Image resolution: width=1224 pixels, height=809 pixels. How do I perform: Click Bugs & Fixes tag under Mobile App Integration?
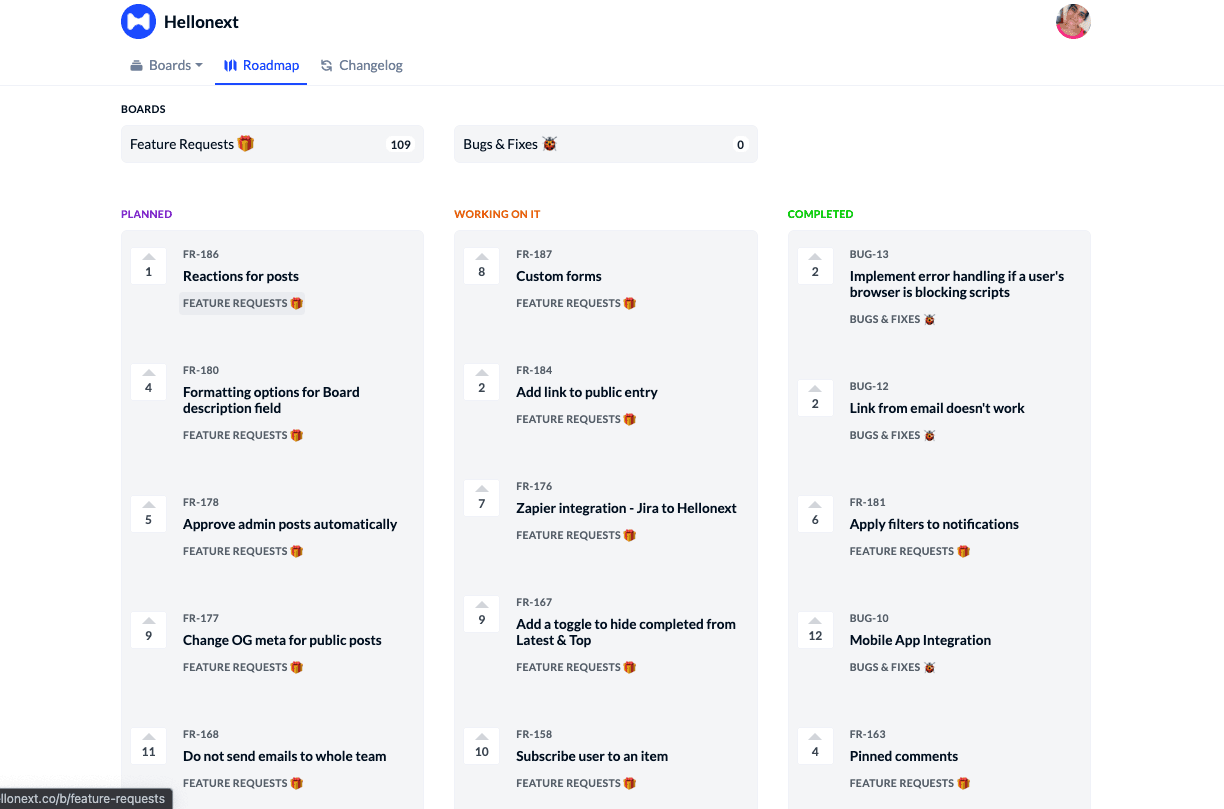pos(892,667)
